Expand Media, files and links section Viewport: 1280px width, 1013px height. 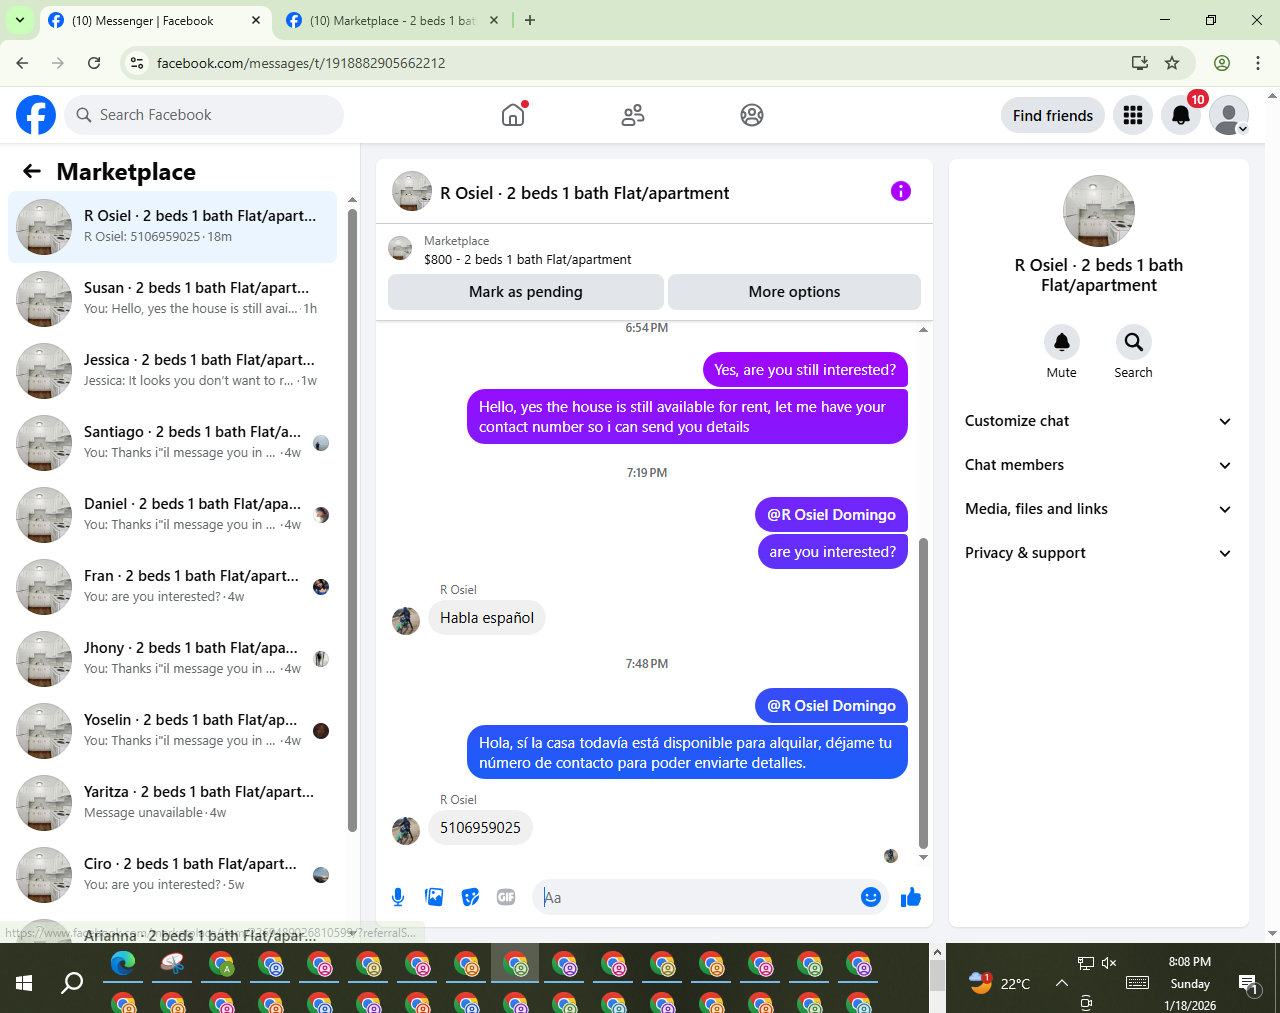(1098, 509)
